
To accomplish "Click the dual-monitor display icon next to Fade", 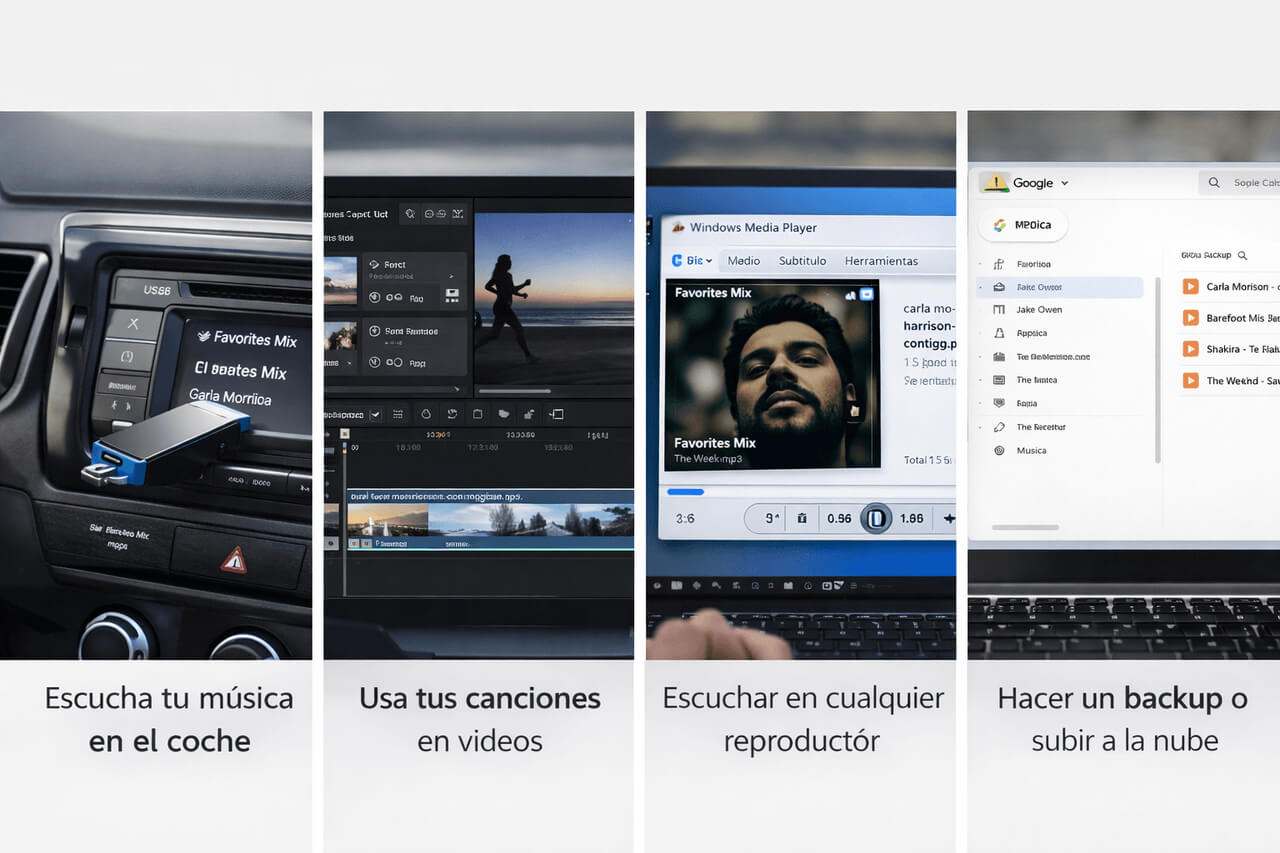I will (x=452, y=294).
